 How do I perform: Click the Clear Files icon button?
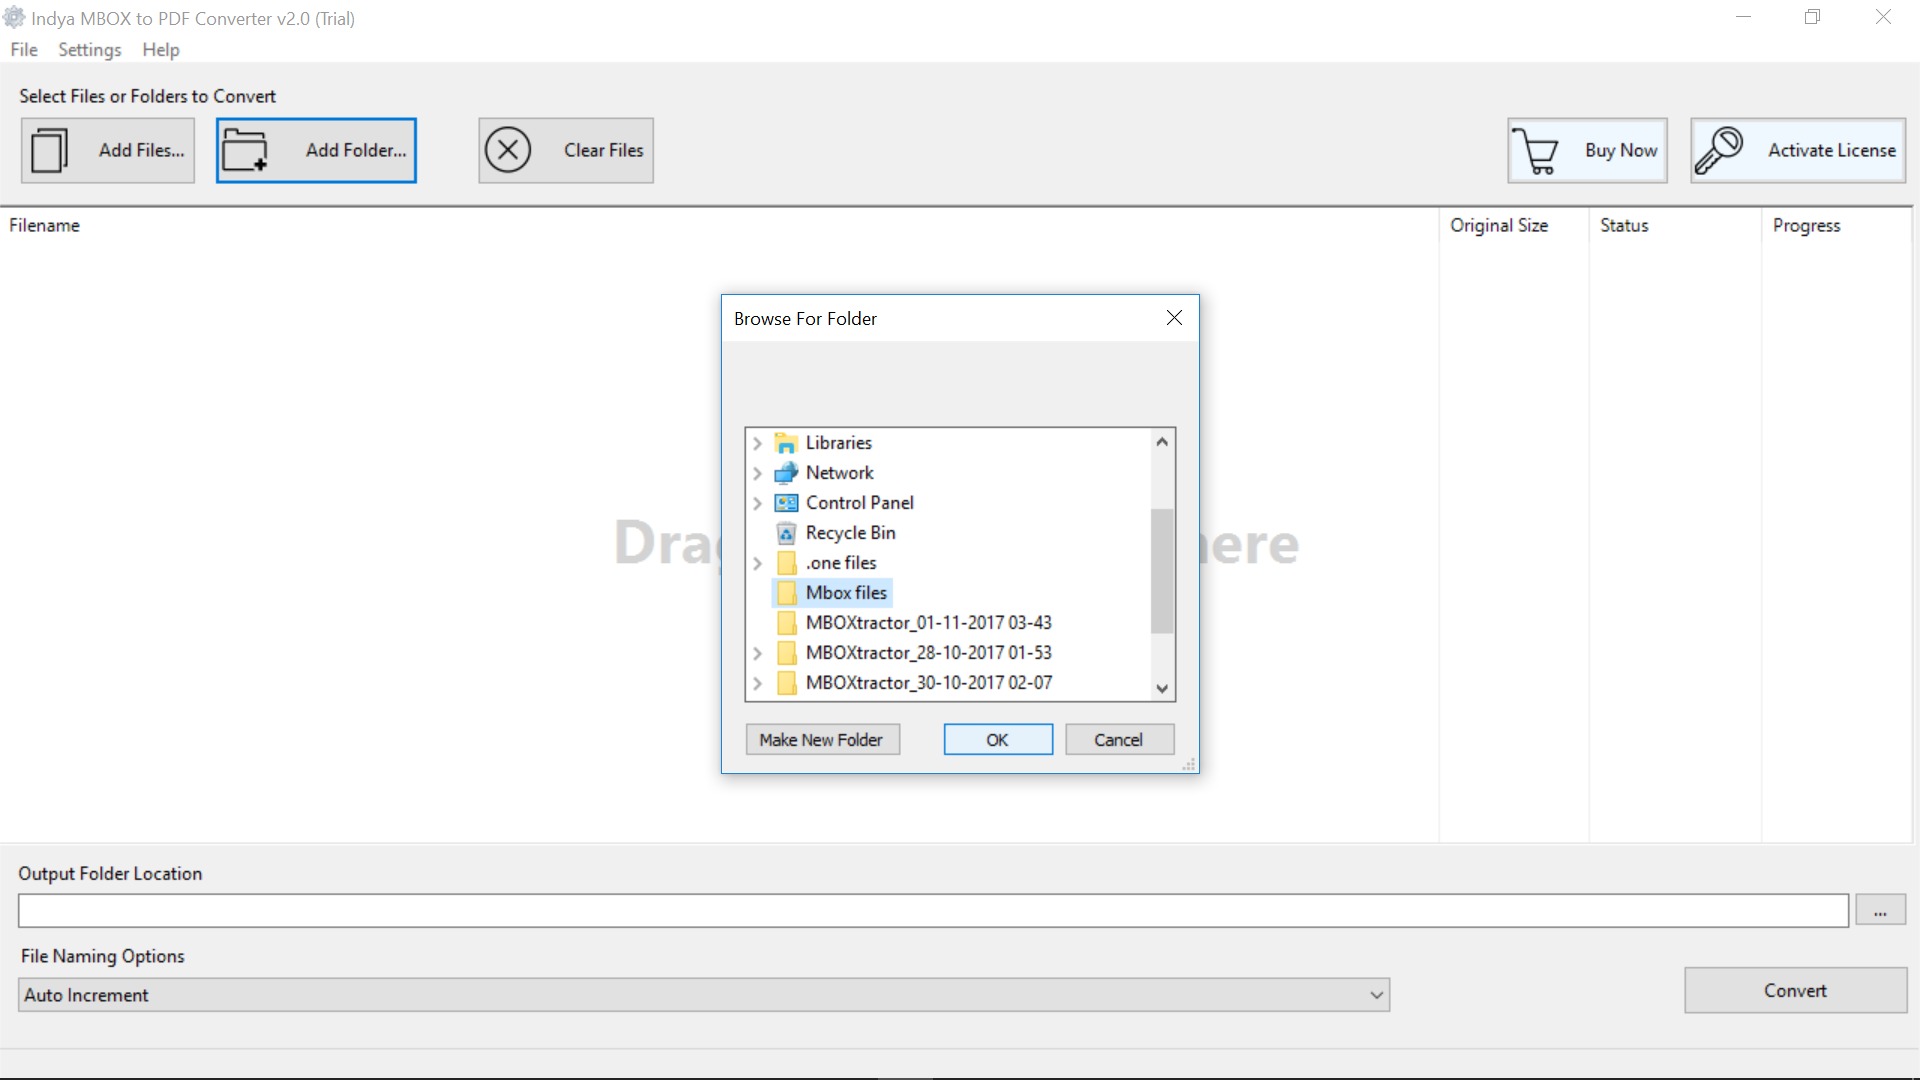coord(506,149)
